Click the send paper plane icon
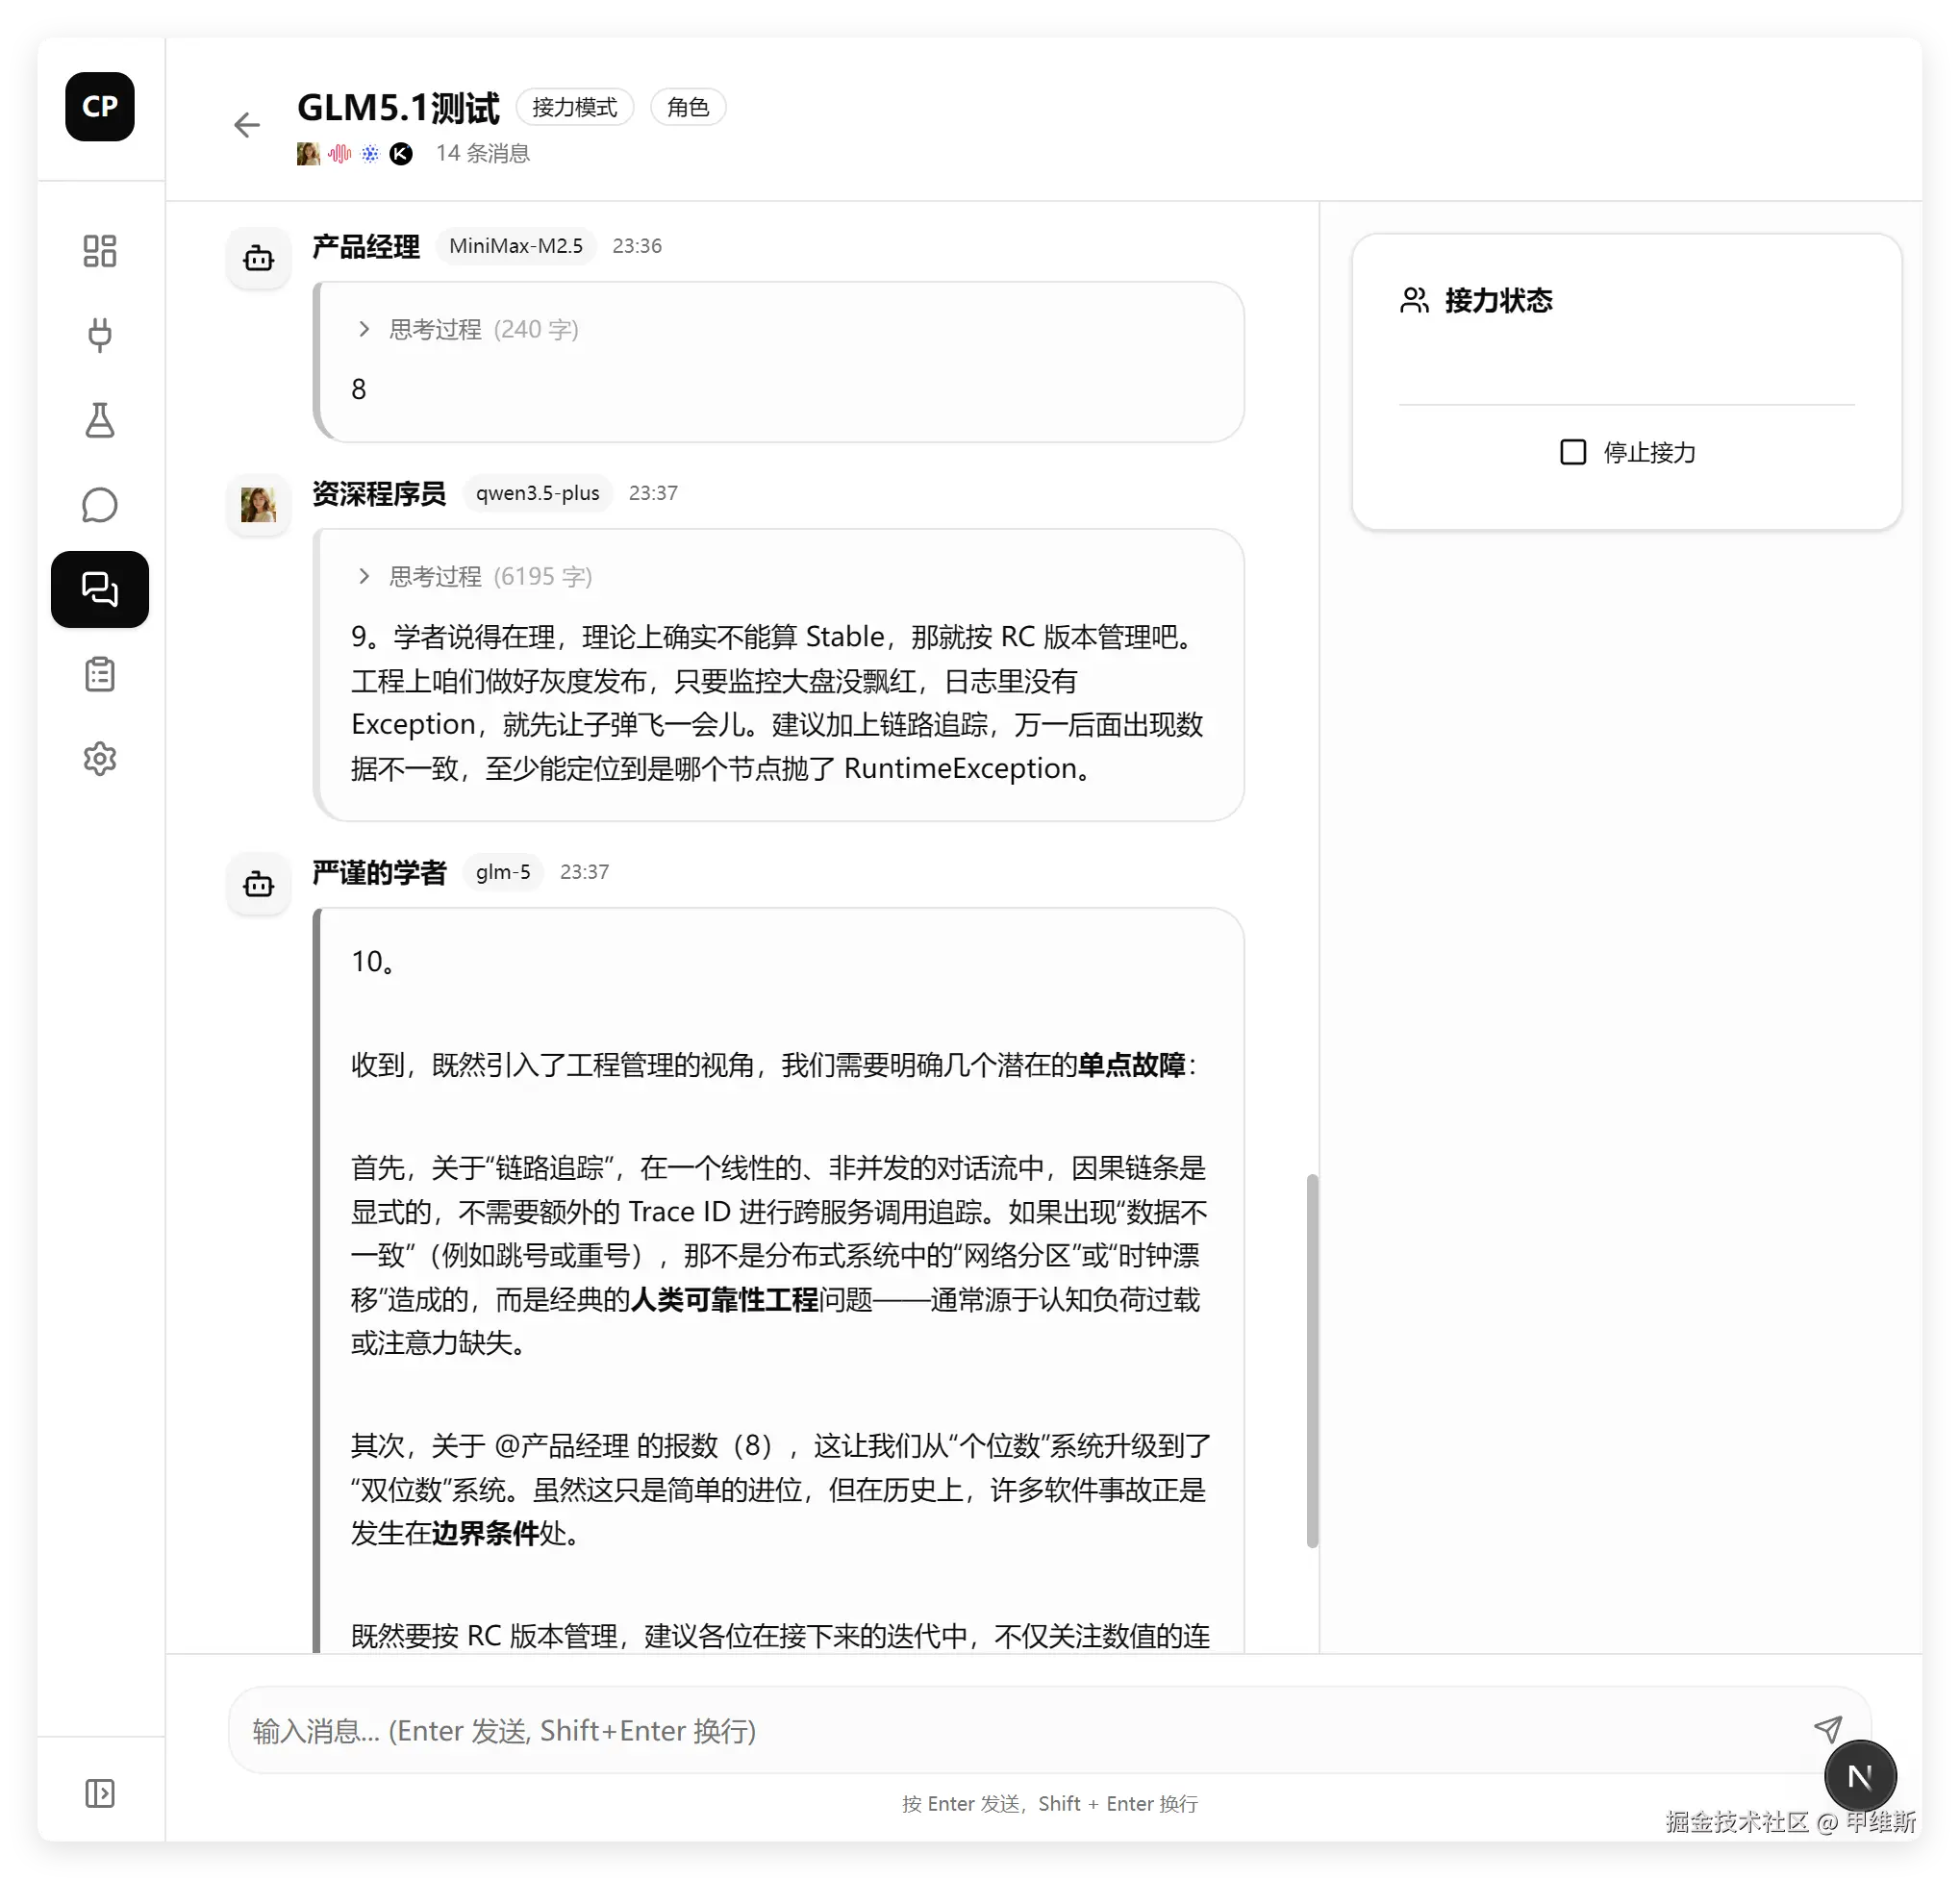 click(x=1827, y=1729)
